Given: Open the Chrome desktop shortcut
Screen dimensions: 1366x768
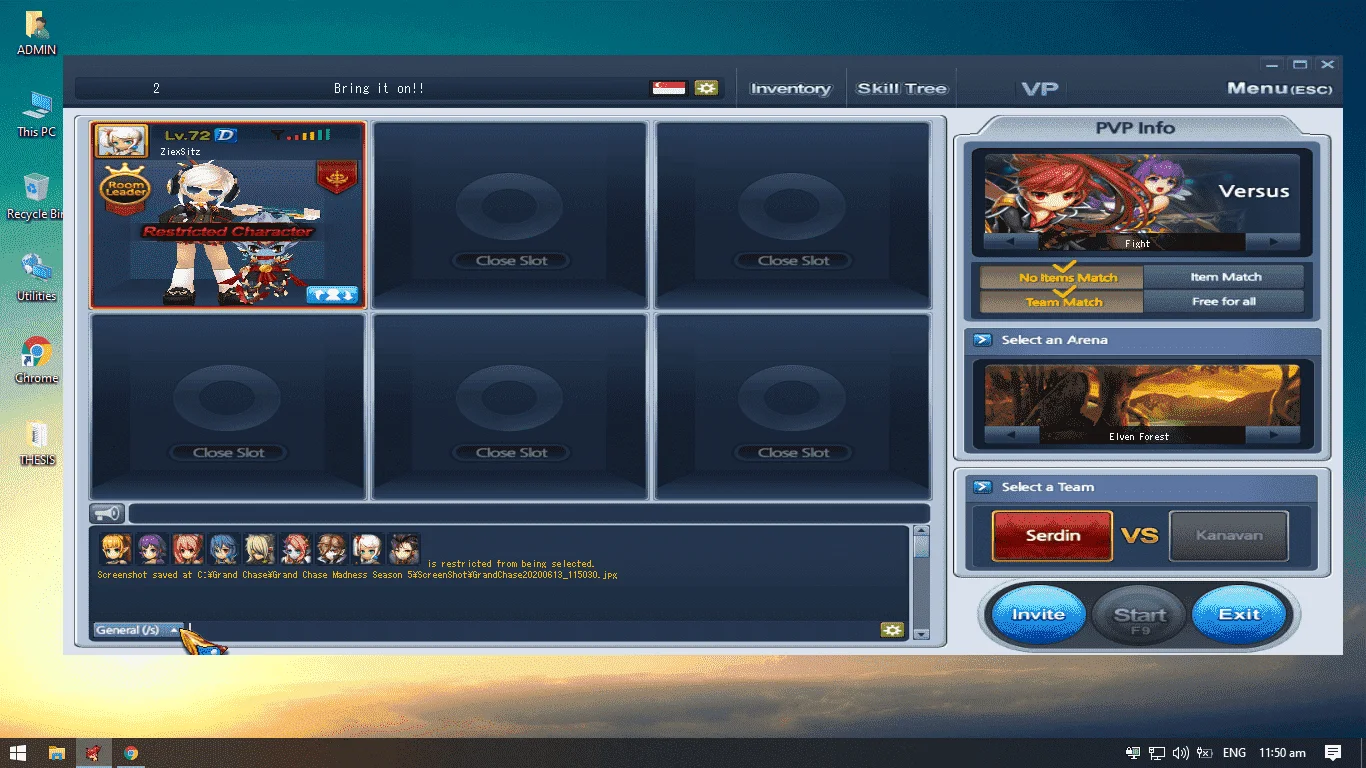Looking at the screenshot, I should coord(36,361).
